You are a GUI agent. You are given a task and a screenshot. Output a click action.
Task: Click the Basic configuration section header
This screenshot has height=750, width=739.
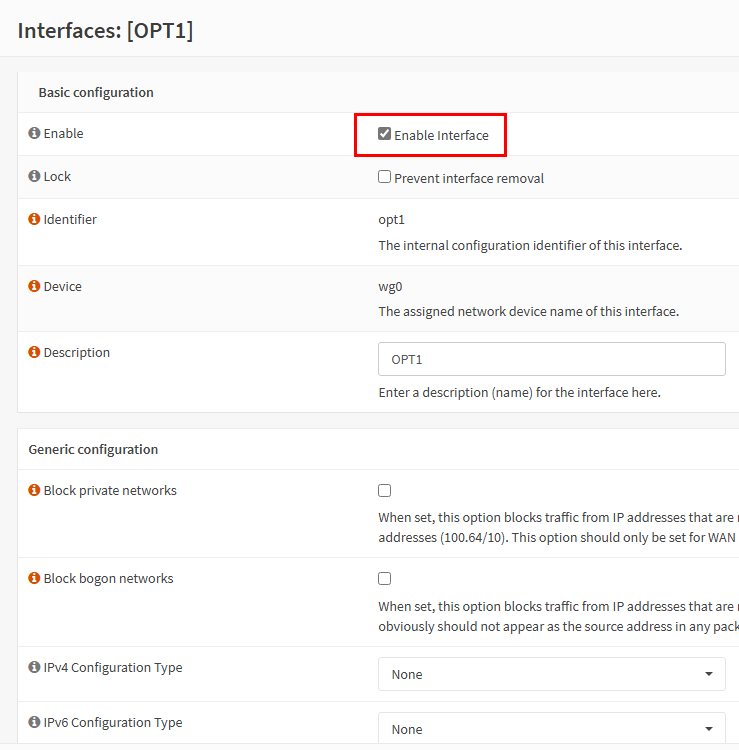click(x=96, y=92)
